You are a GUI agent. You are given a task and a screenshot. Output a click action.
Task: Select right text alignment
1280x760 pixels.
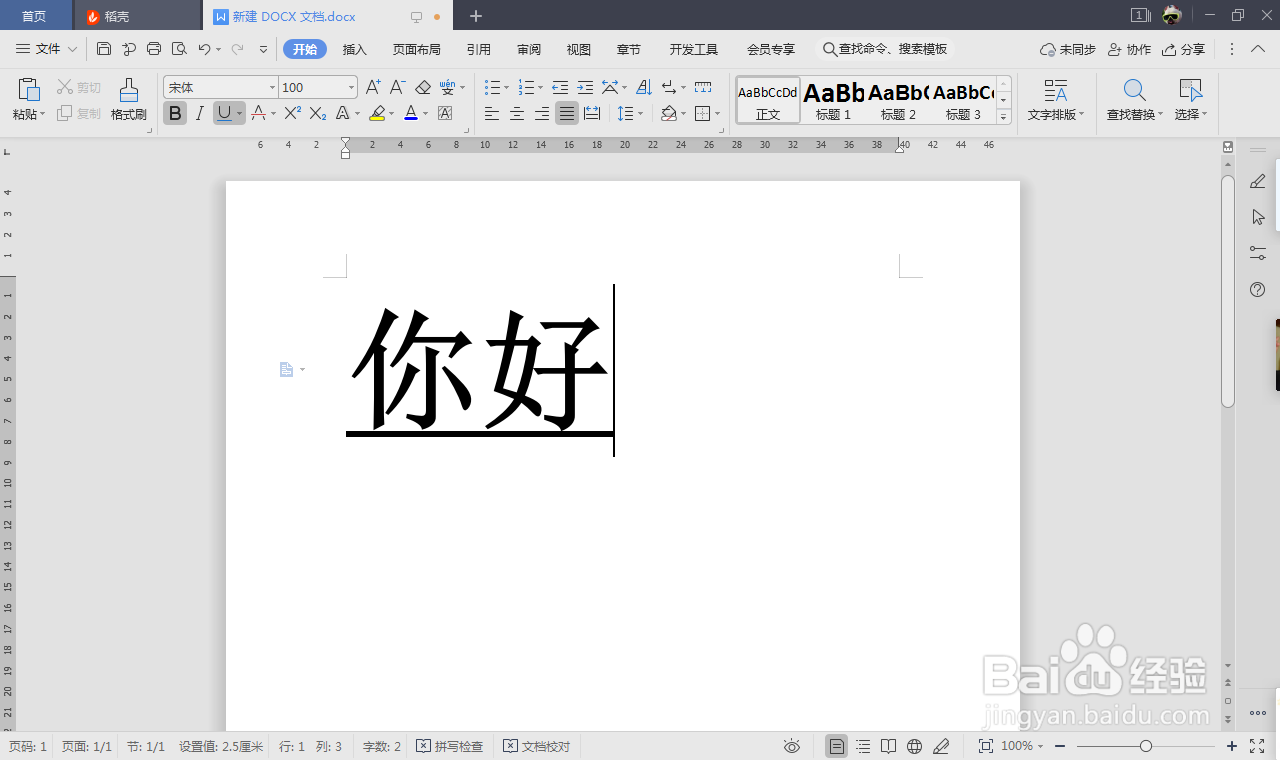pyautogui.click(x=542, y=114)
